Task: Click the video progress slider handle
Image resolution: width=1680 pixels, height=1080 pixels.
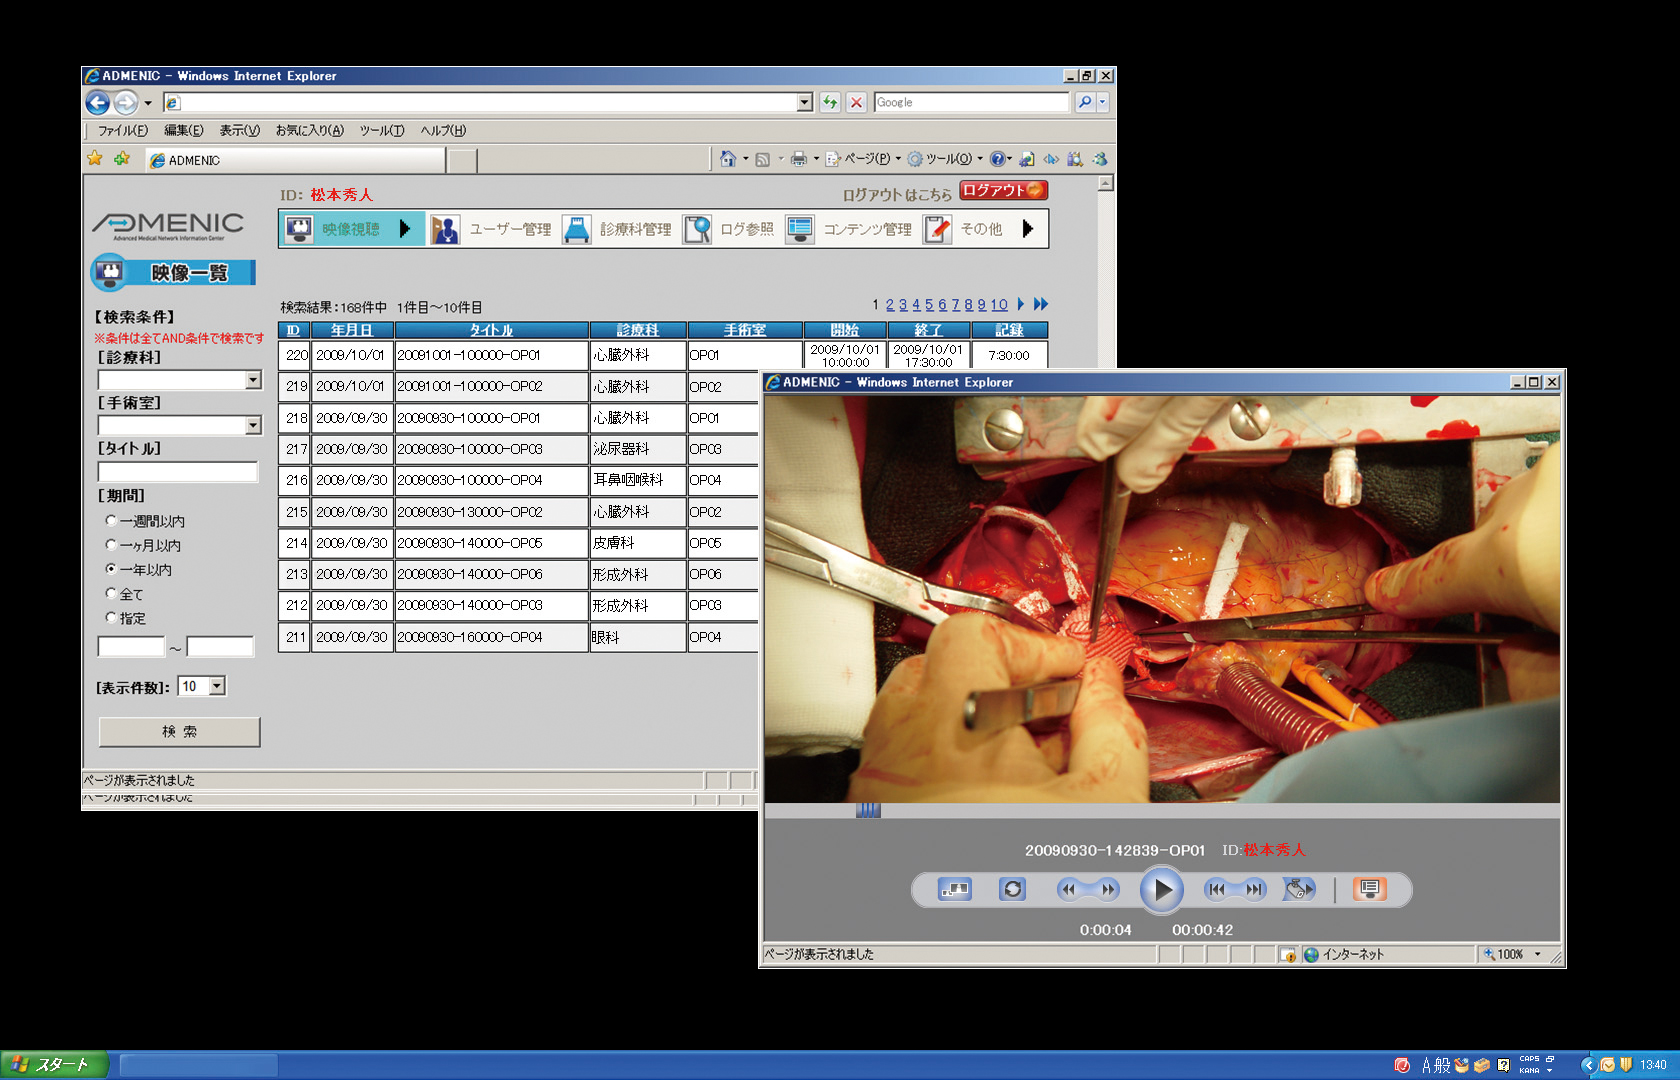Action: [868, 810]
